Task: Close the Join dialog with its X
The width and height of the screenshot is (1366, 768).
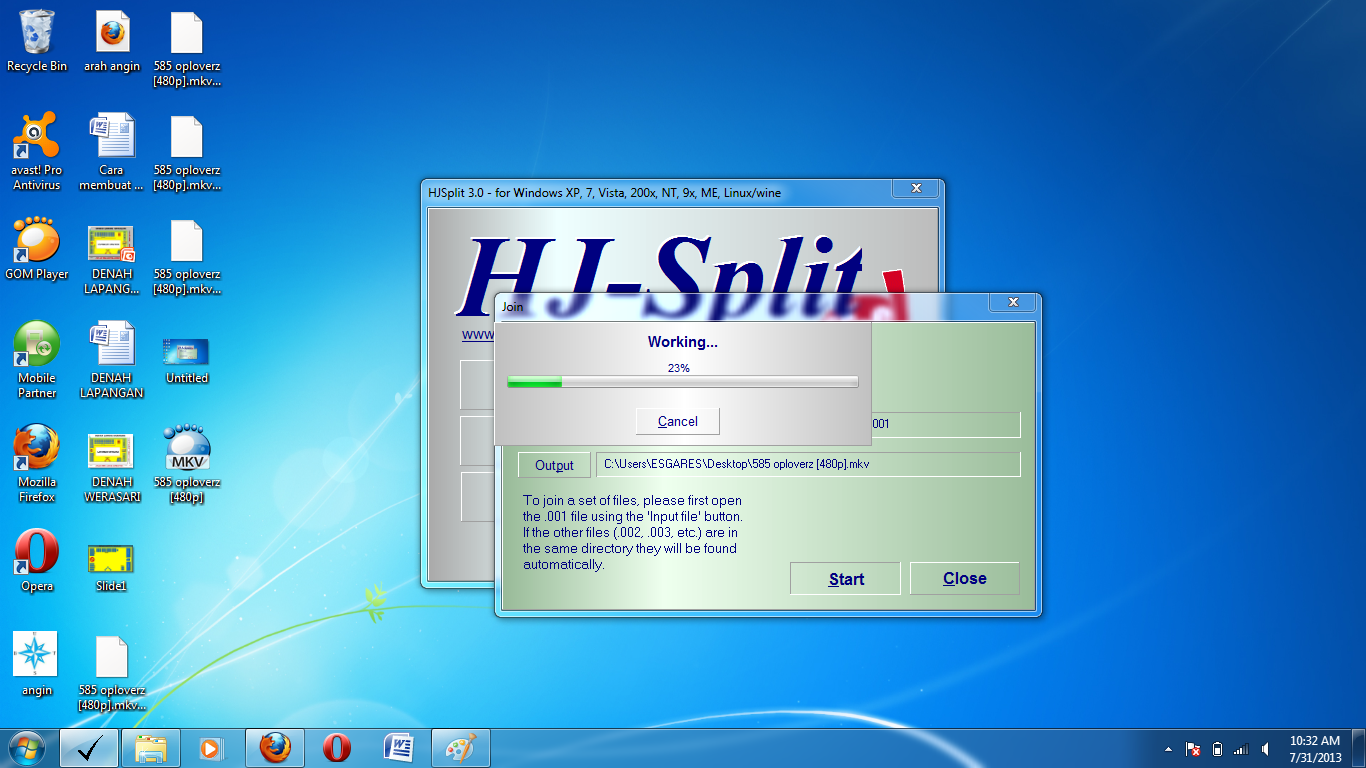Action: pos(1012,302)
